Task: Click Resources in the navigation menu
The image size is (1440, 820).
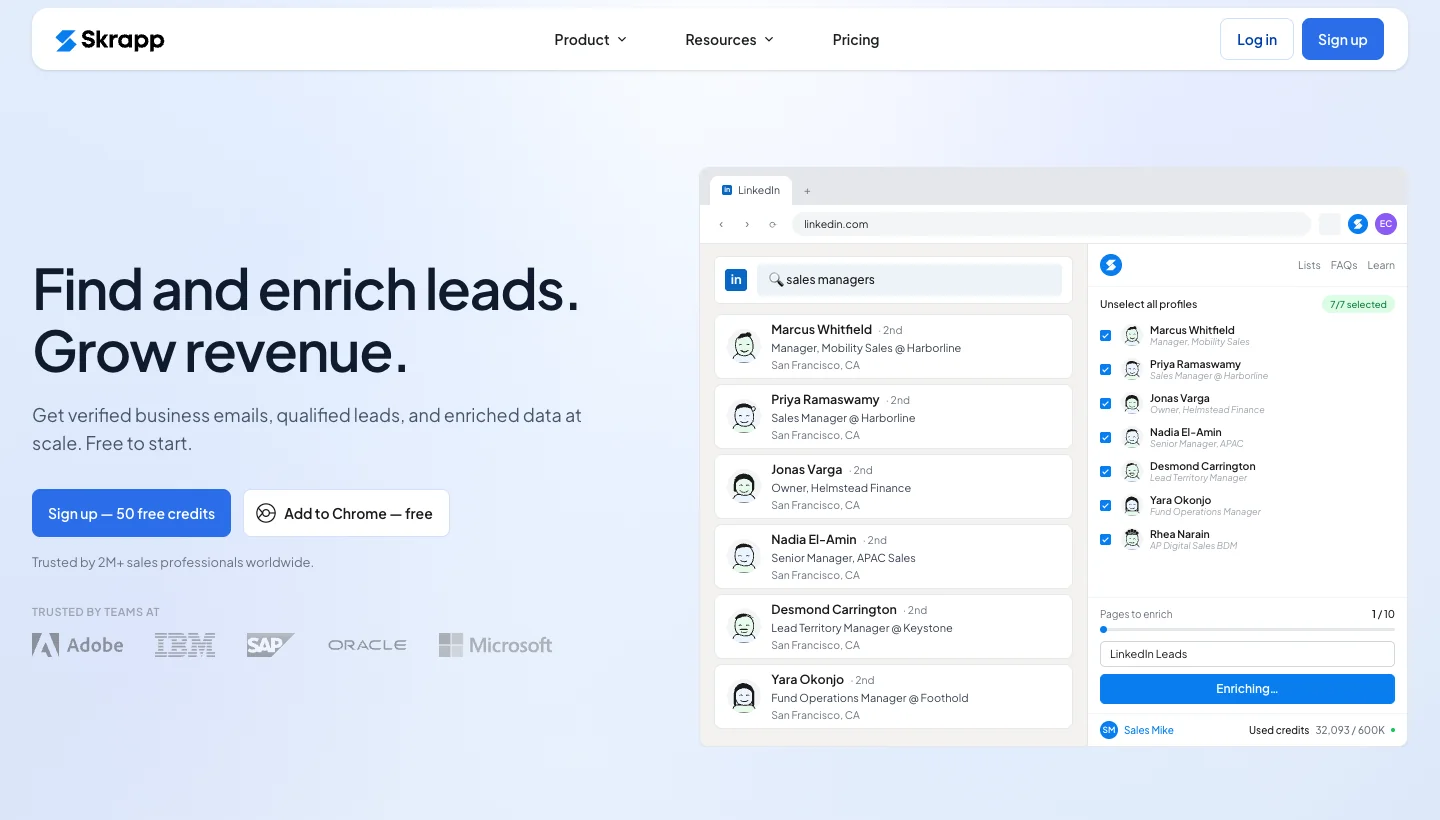Action: pos(721,40)
